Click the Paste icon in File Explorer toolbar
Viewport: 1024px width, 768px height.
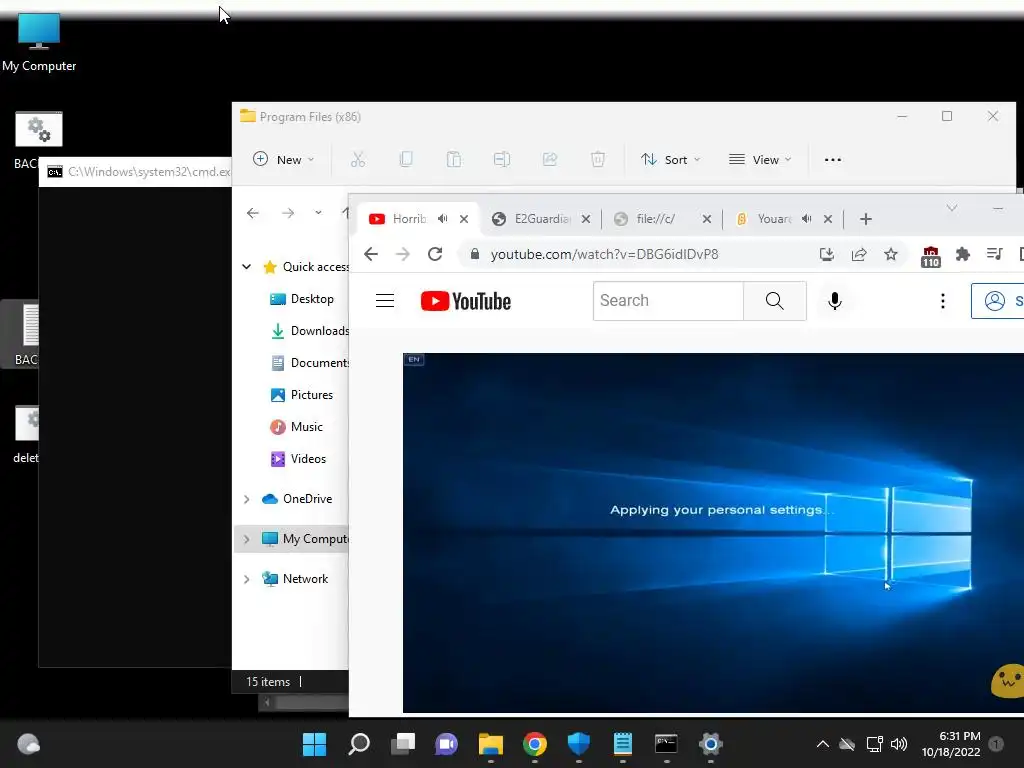454,159
